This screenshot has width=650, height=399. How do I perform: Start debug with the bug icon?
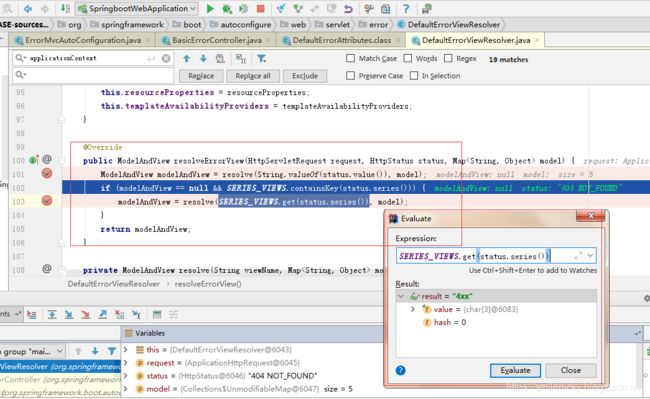(x=227, y=8)
